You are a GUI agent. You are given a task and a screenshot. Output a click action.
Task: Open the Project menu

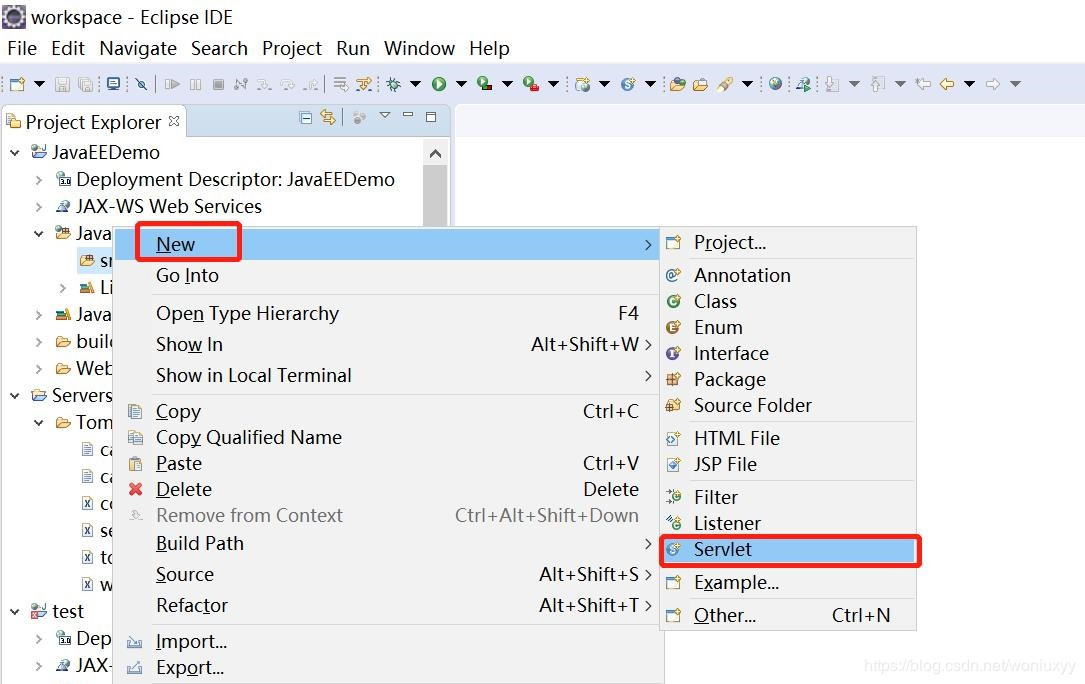(291, 48)
